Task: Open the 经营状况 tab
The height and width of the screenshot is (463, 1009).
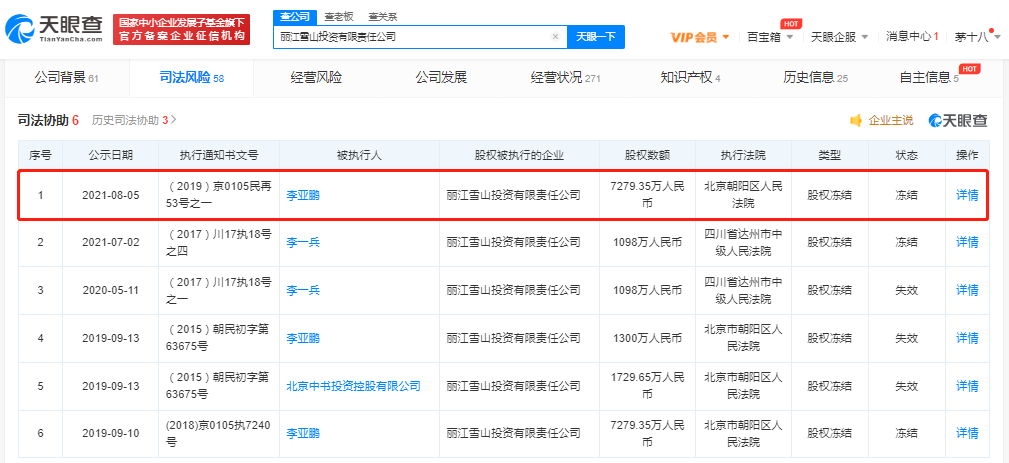Action: tap(565, 78)
